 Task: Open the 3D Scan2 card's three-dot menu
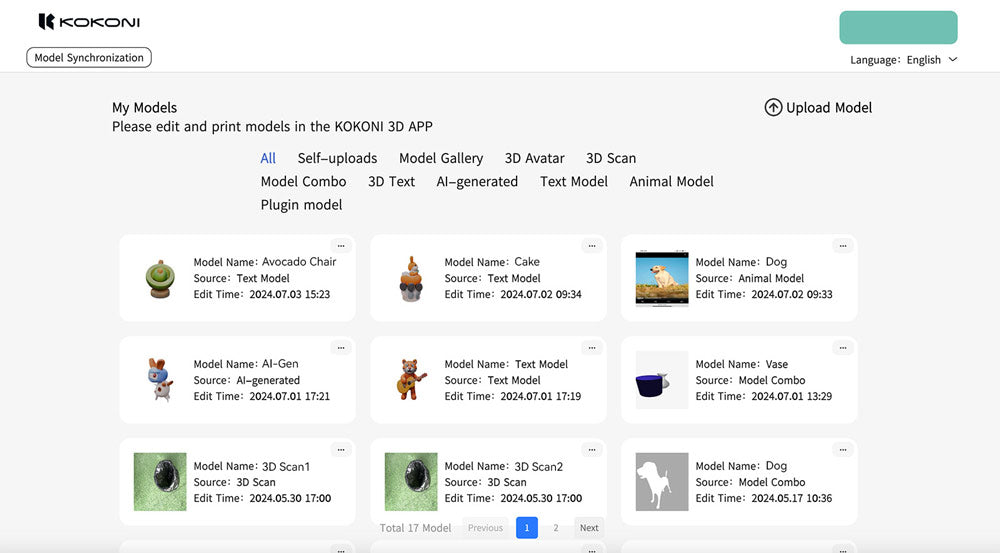pyautogui.click(x=592, y=449)
